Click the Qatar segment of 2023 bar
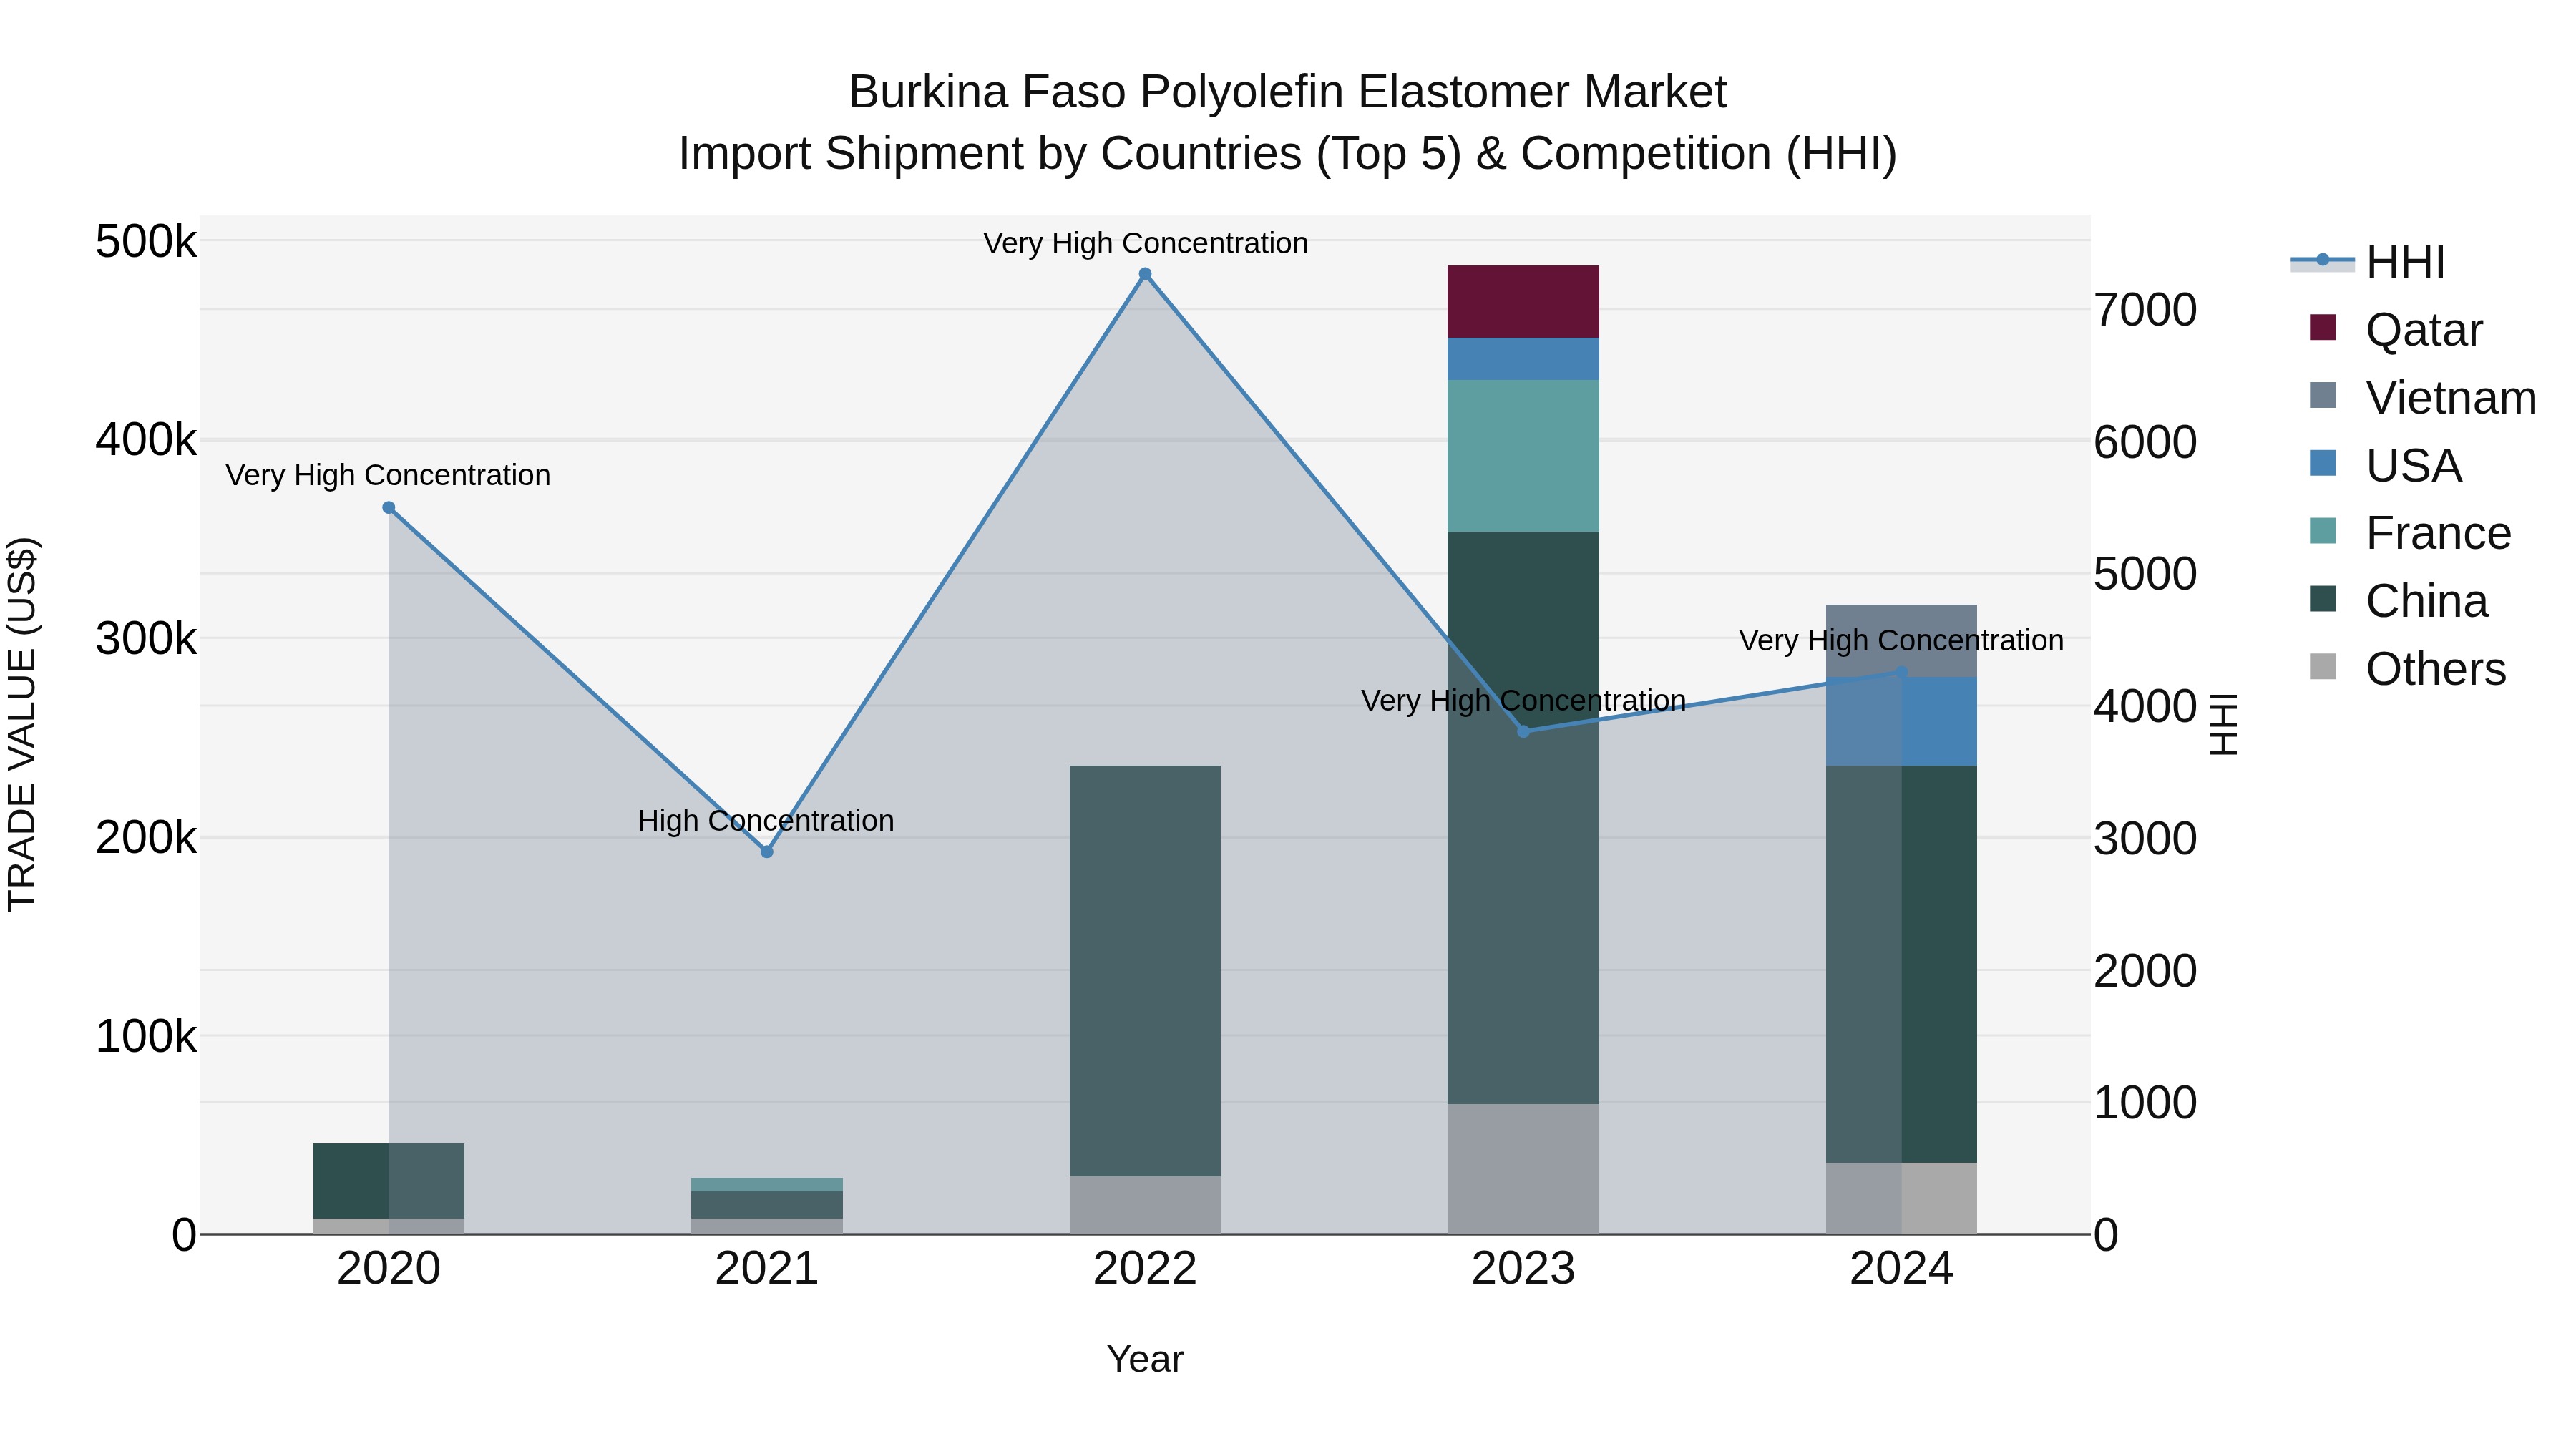 1523,302
